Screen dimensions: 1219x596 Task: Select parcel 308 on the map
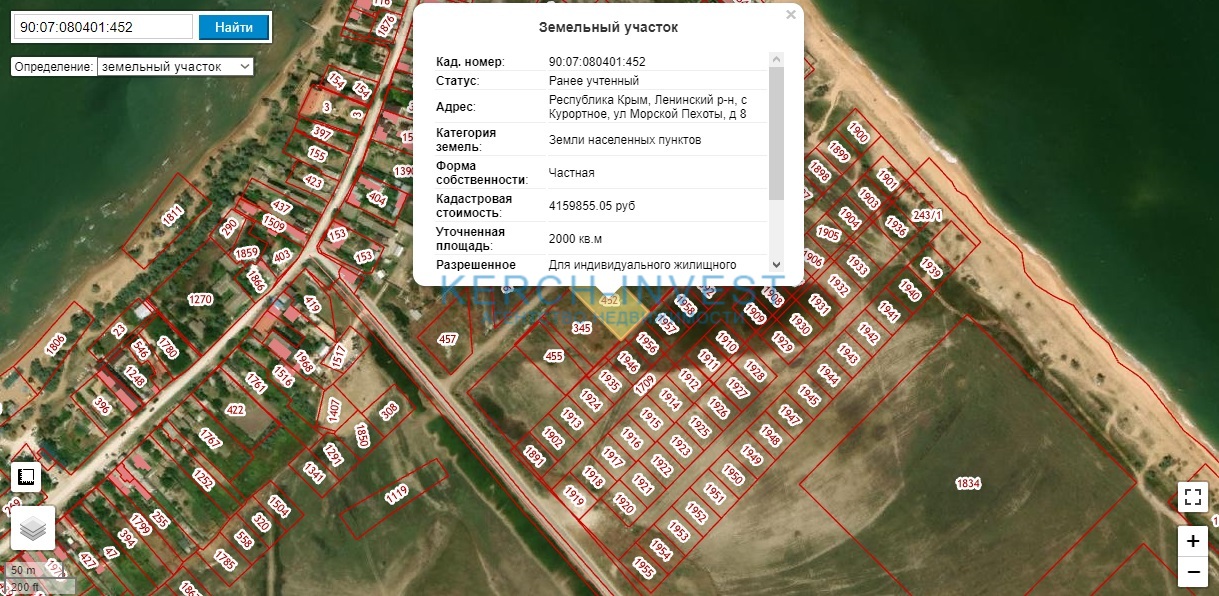(389, 408)
